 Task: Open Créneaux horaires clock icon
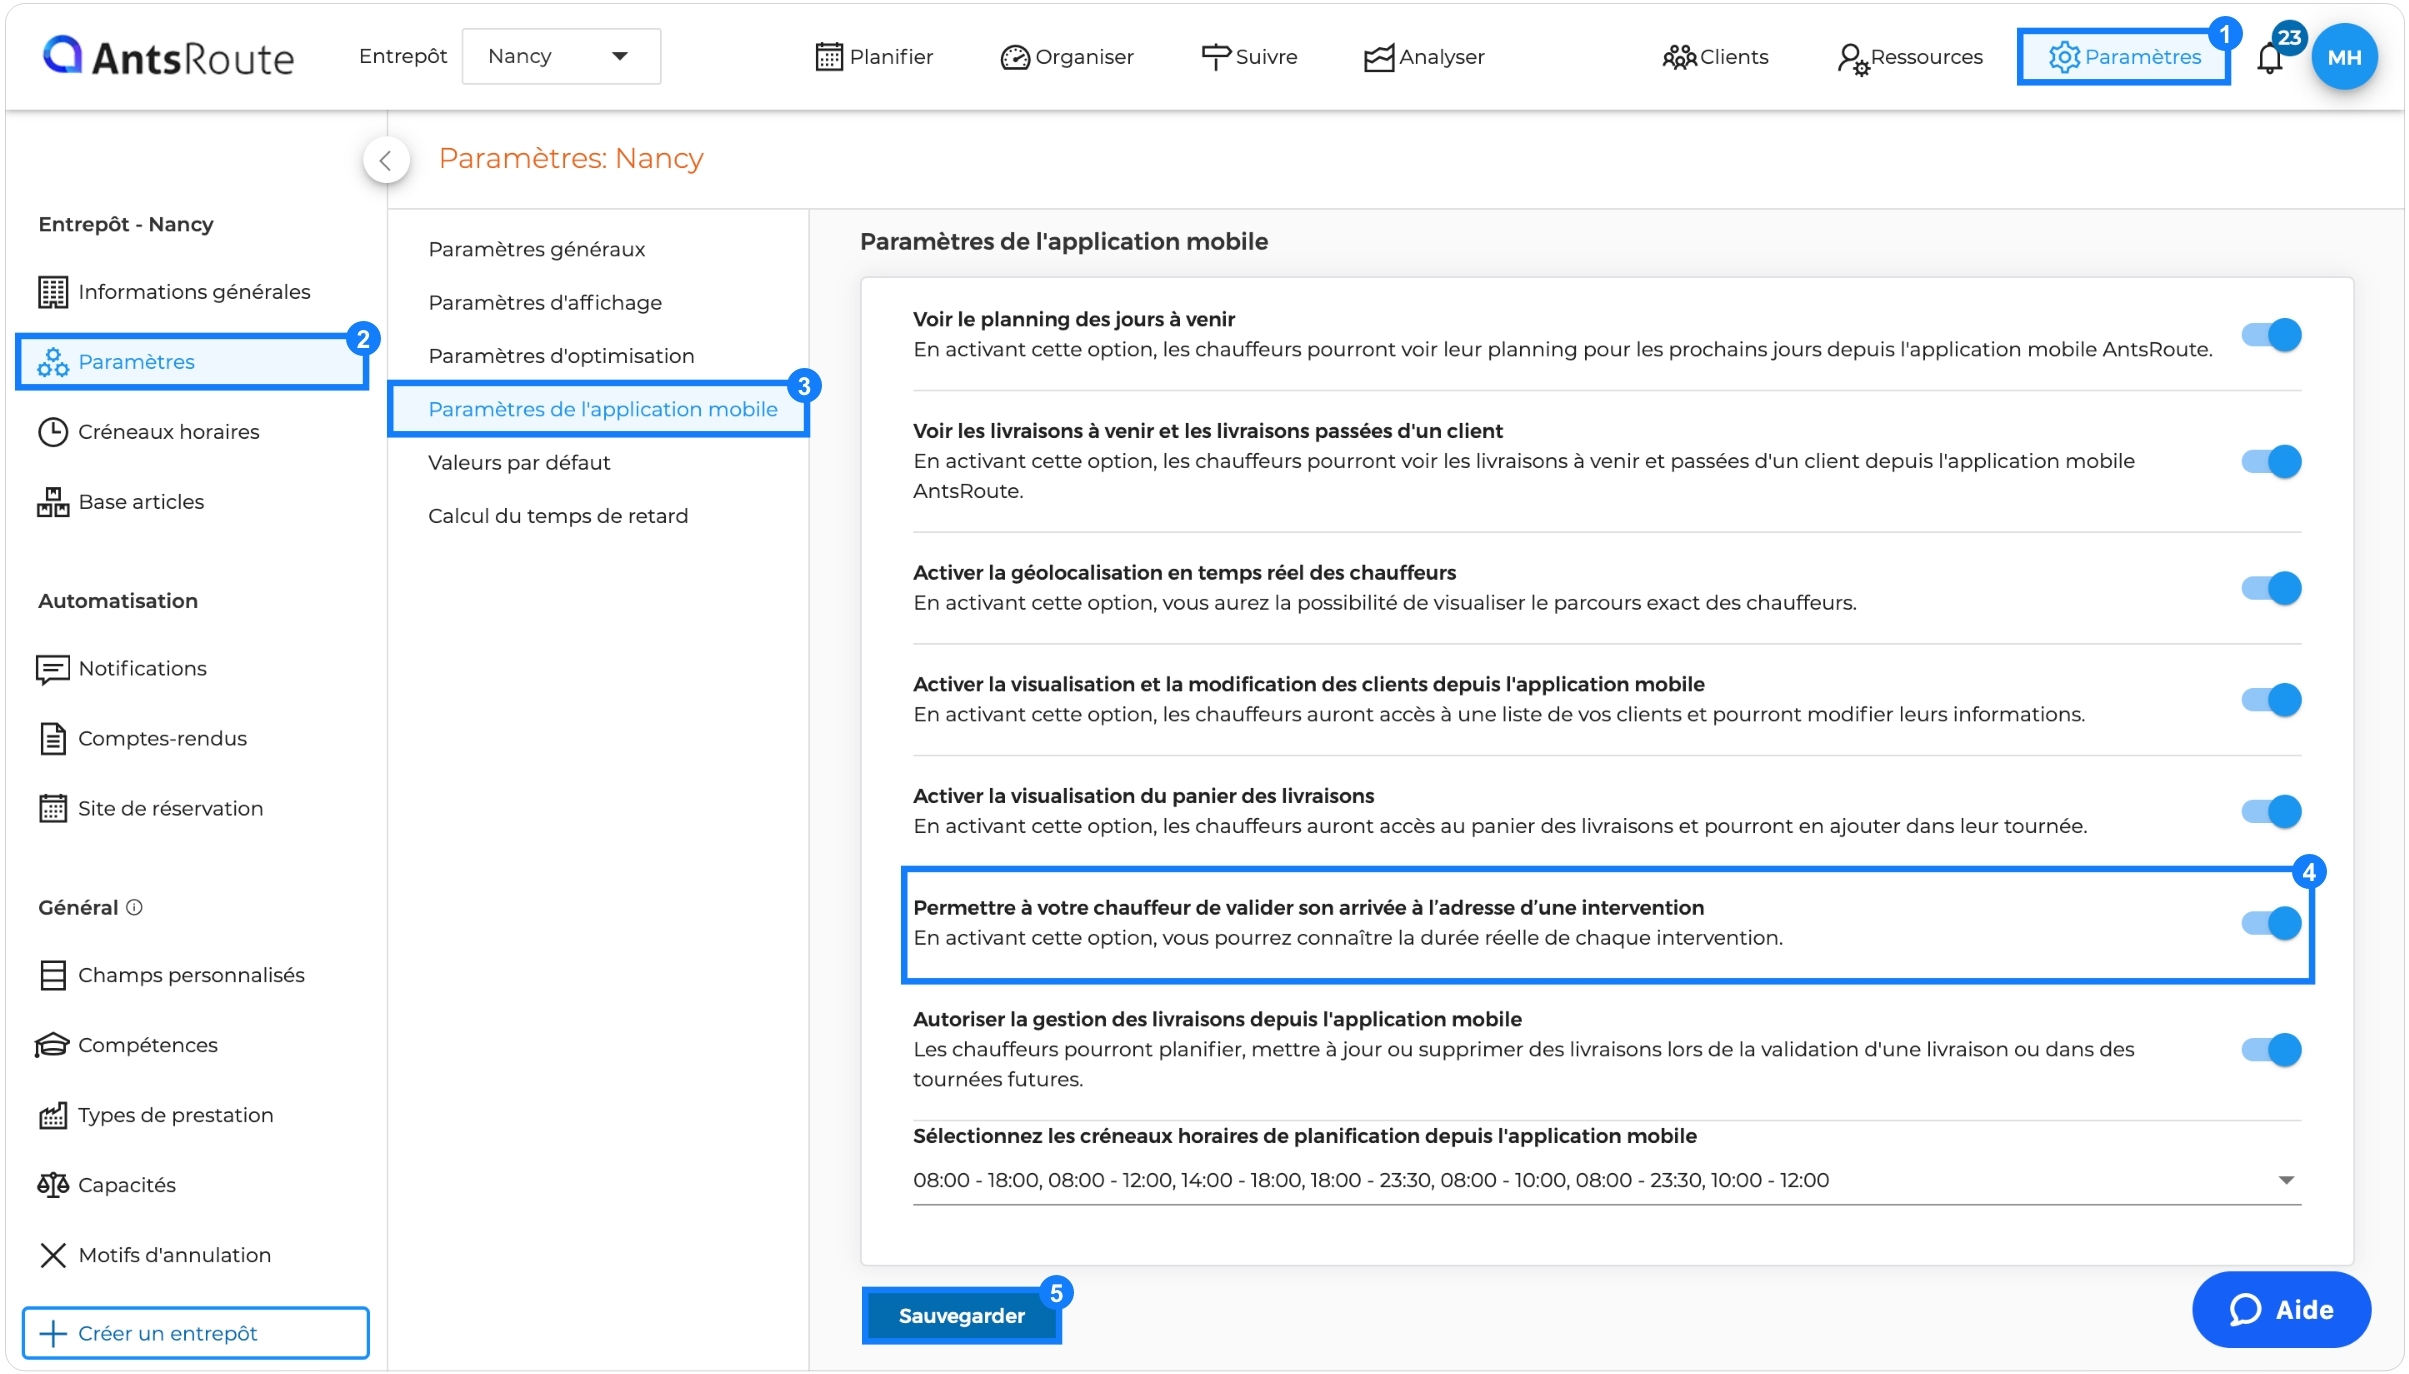point(52,431)
